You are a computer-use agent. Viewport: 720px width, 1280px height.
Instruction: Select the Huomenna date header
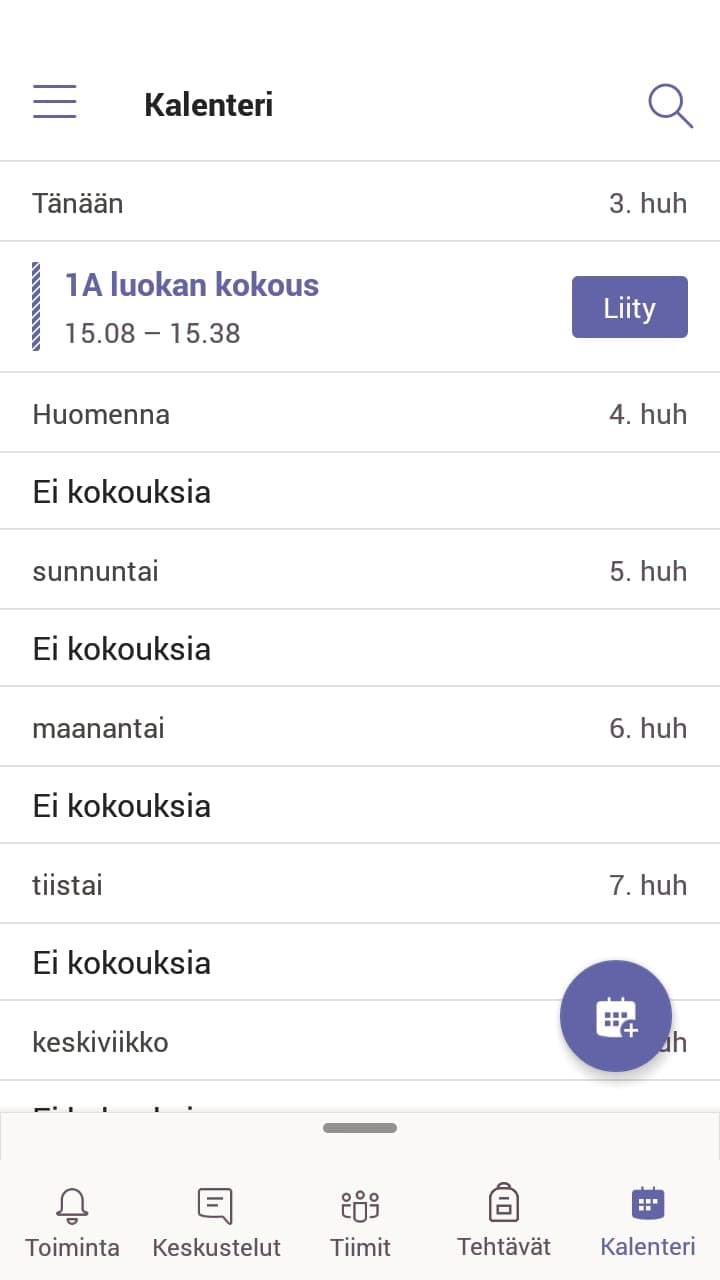click(x=101, y=414)
